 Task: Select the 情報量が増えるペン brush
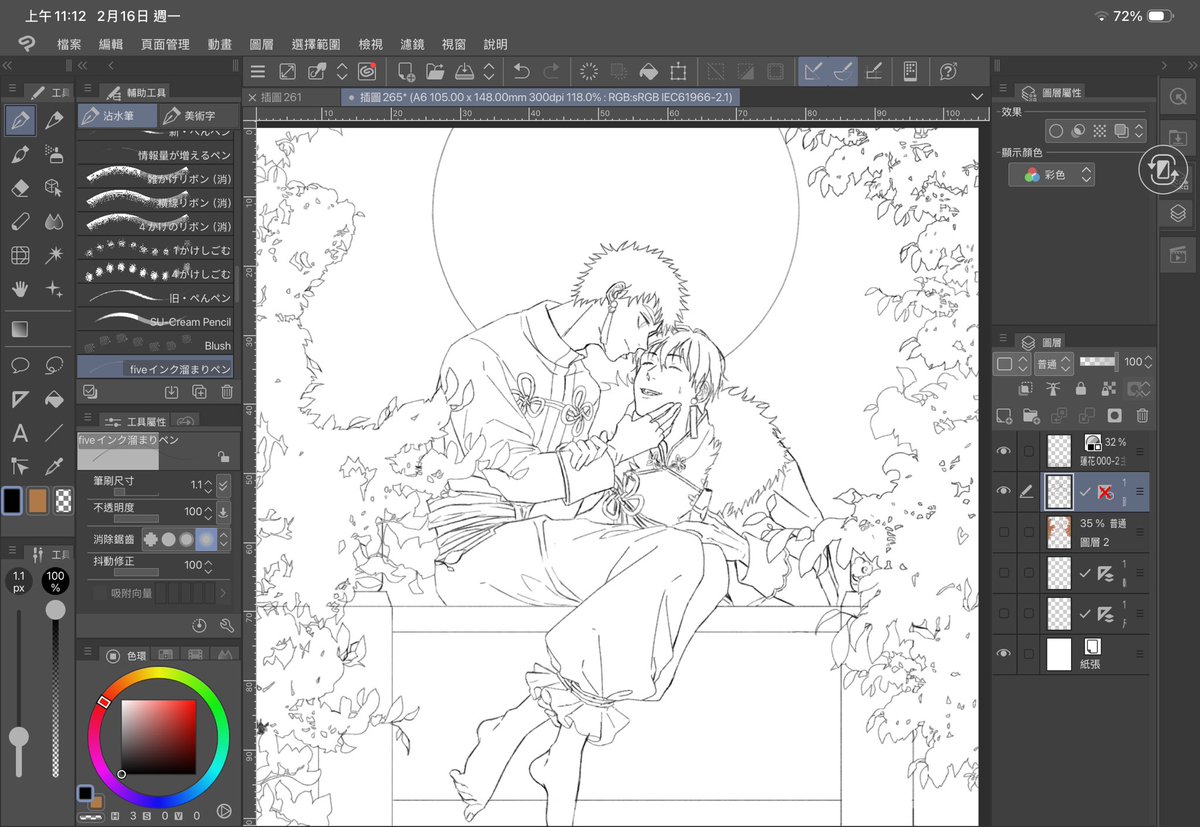(x=155, y=155)
